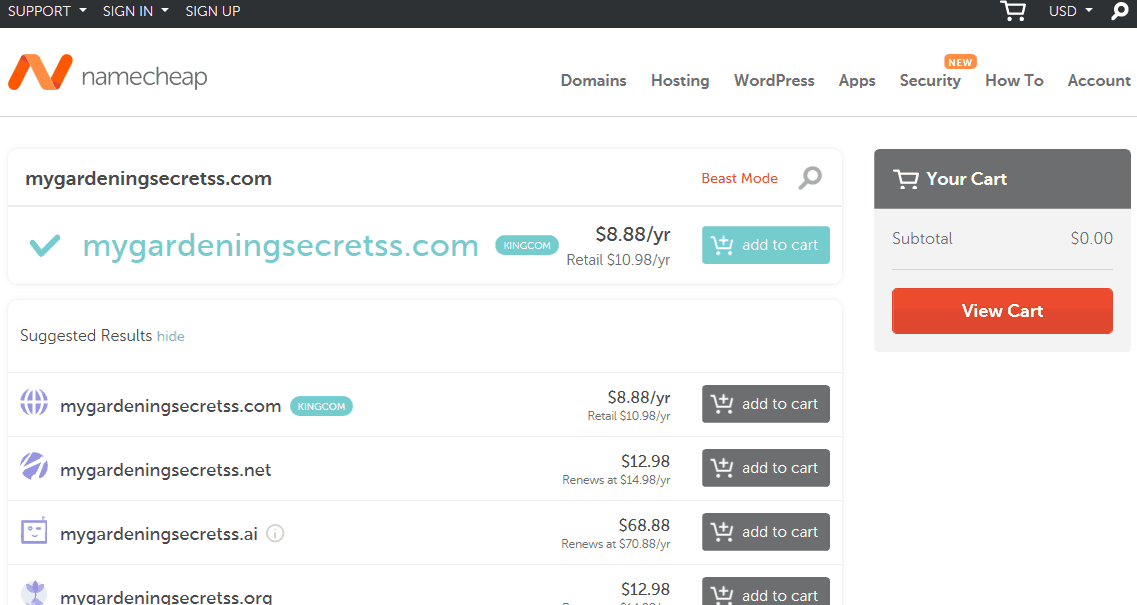The height and width of the screenshot is (605, 1137).
Task: Click the .net icon beside mygardeningsecretss.net
Action: [34, 466]
